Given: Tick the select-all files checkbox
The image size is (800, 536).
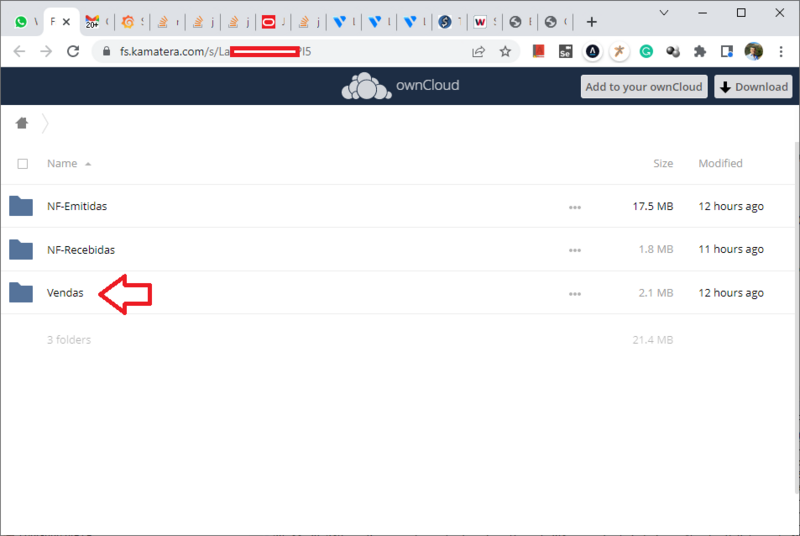Looking at the screenshot, I should click(22, 164).
